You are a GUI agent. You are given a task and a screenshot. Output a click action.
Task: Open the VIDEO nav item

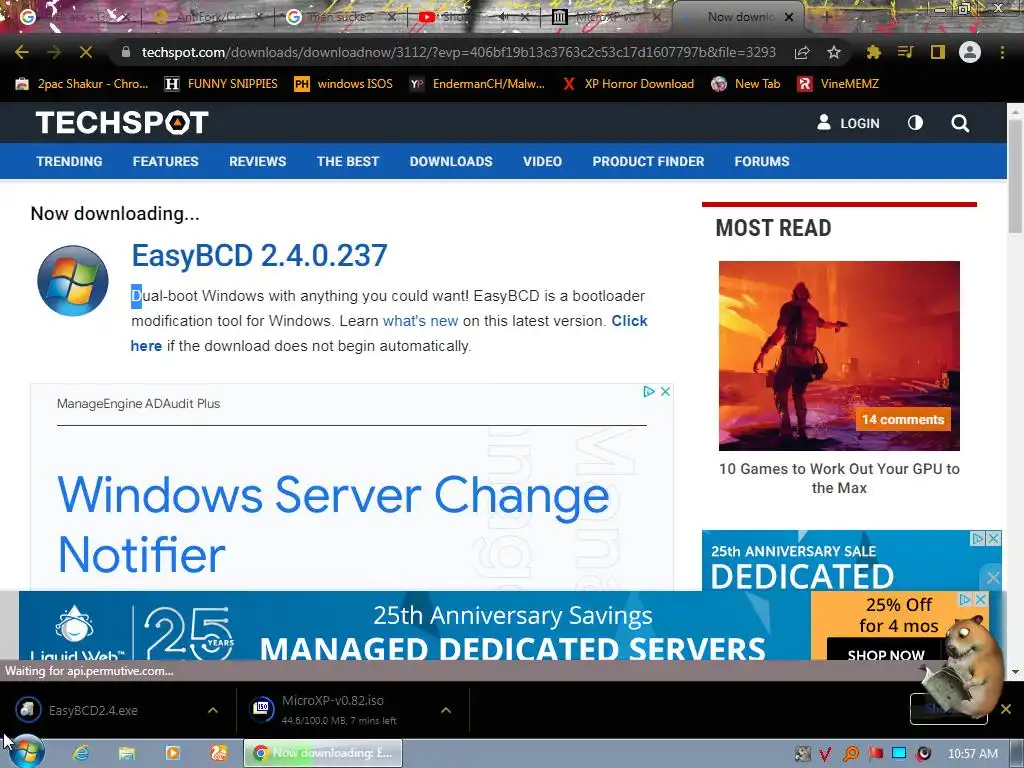(x=542, y=161)
